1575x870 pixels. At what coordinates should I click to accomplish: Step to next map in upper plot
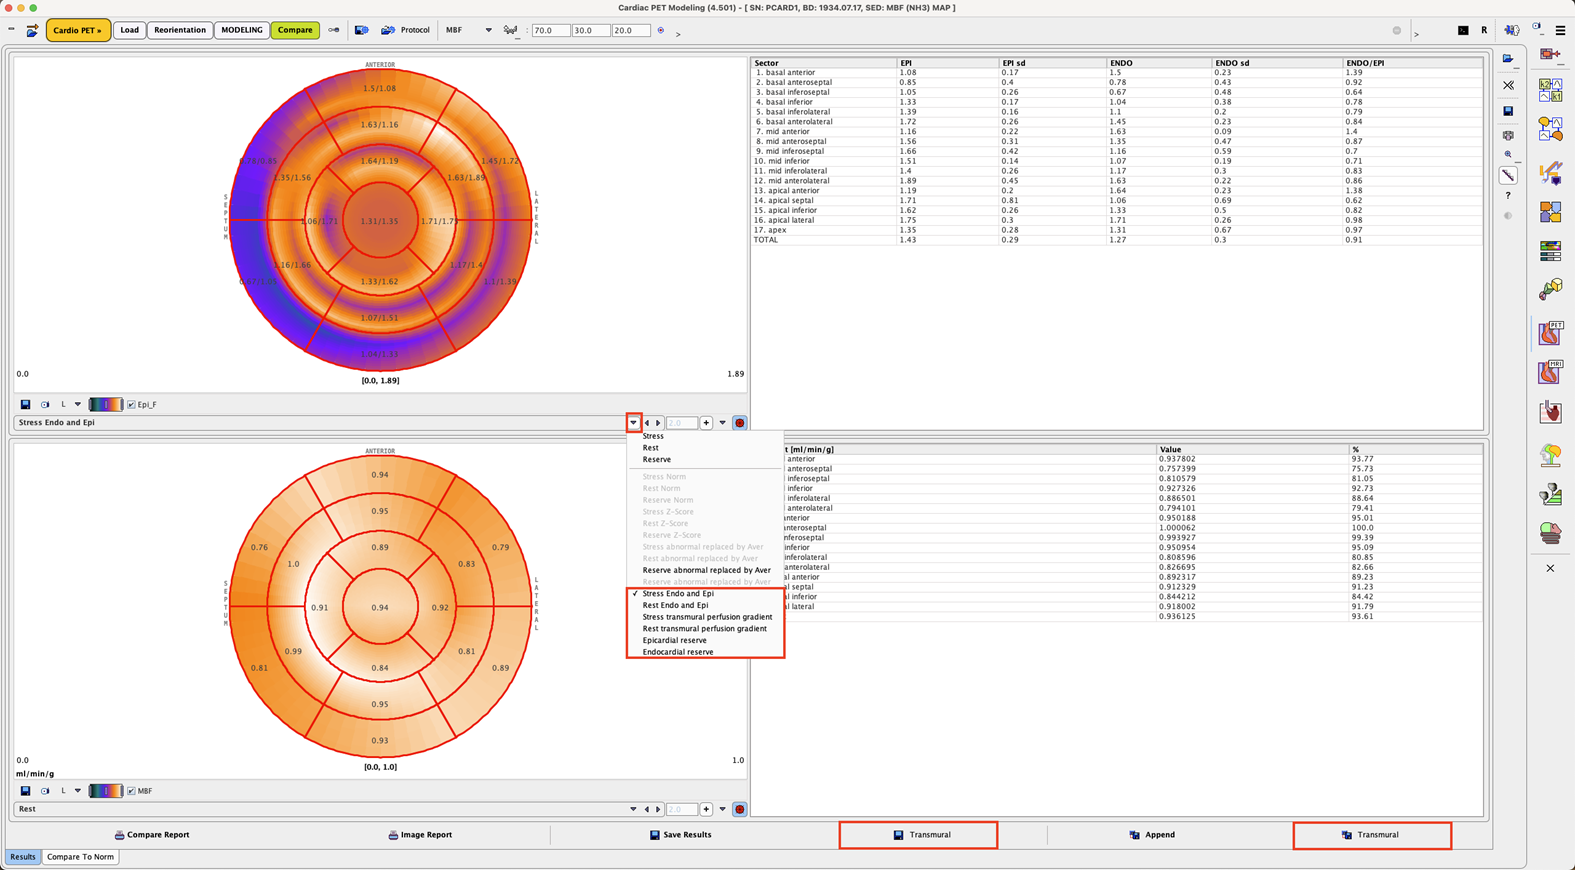pos(658,423)
